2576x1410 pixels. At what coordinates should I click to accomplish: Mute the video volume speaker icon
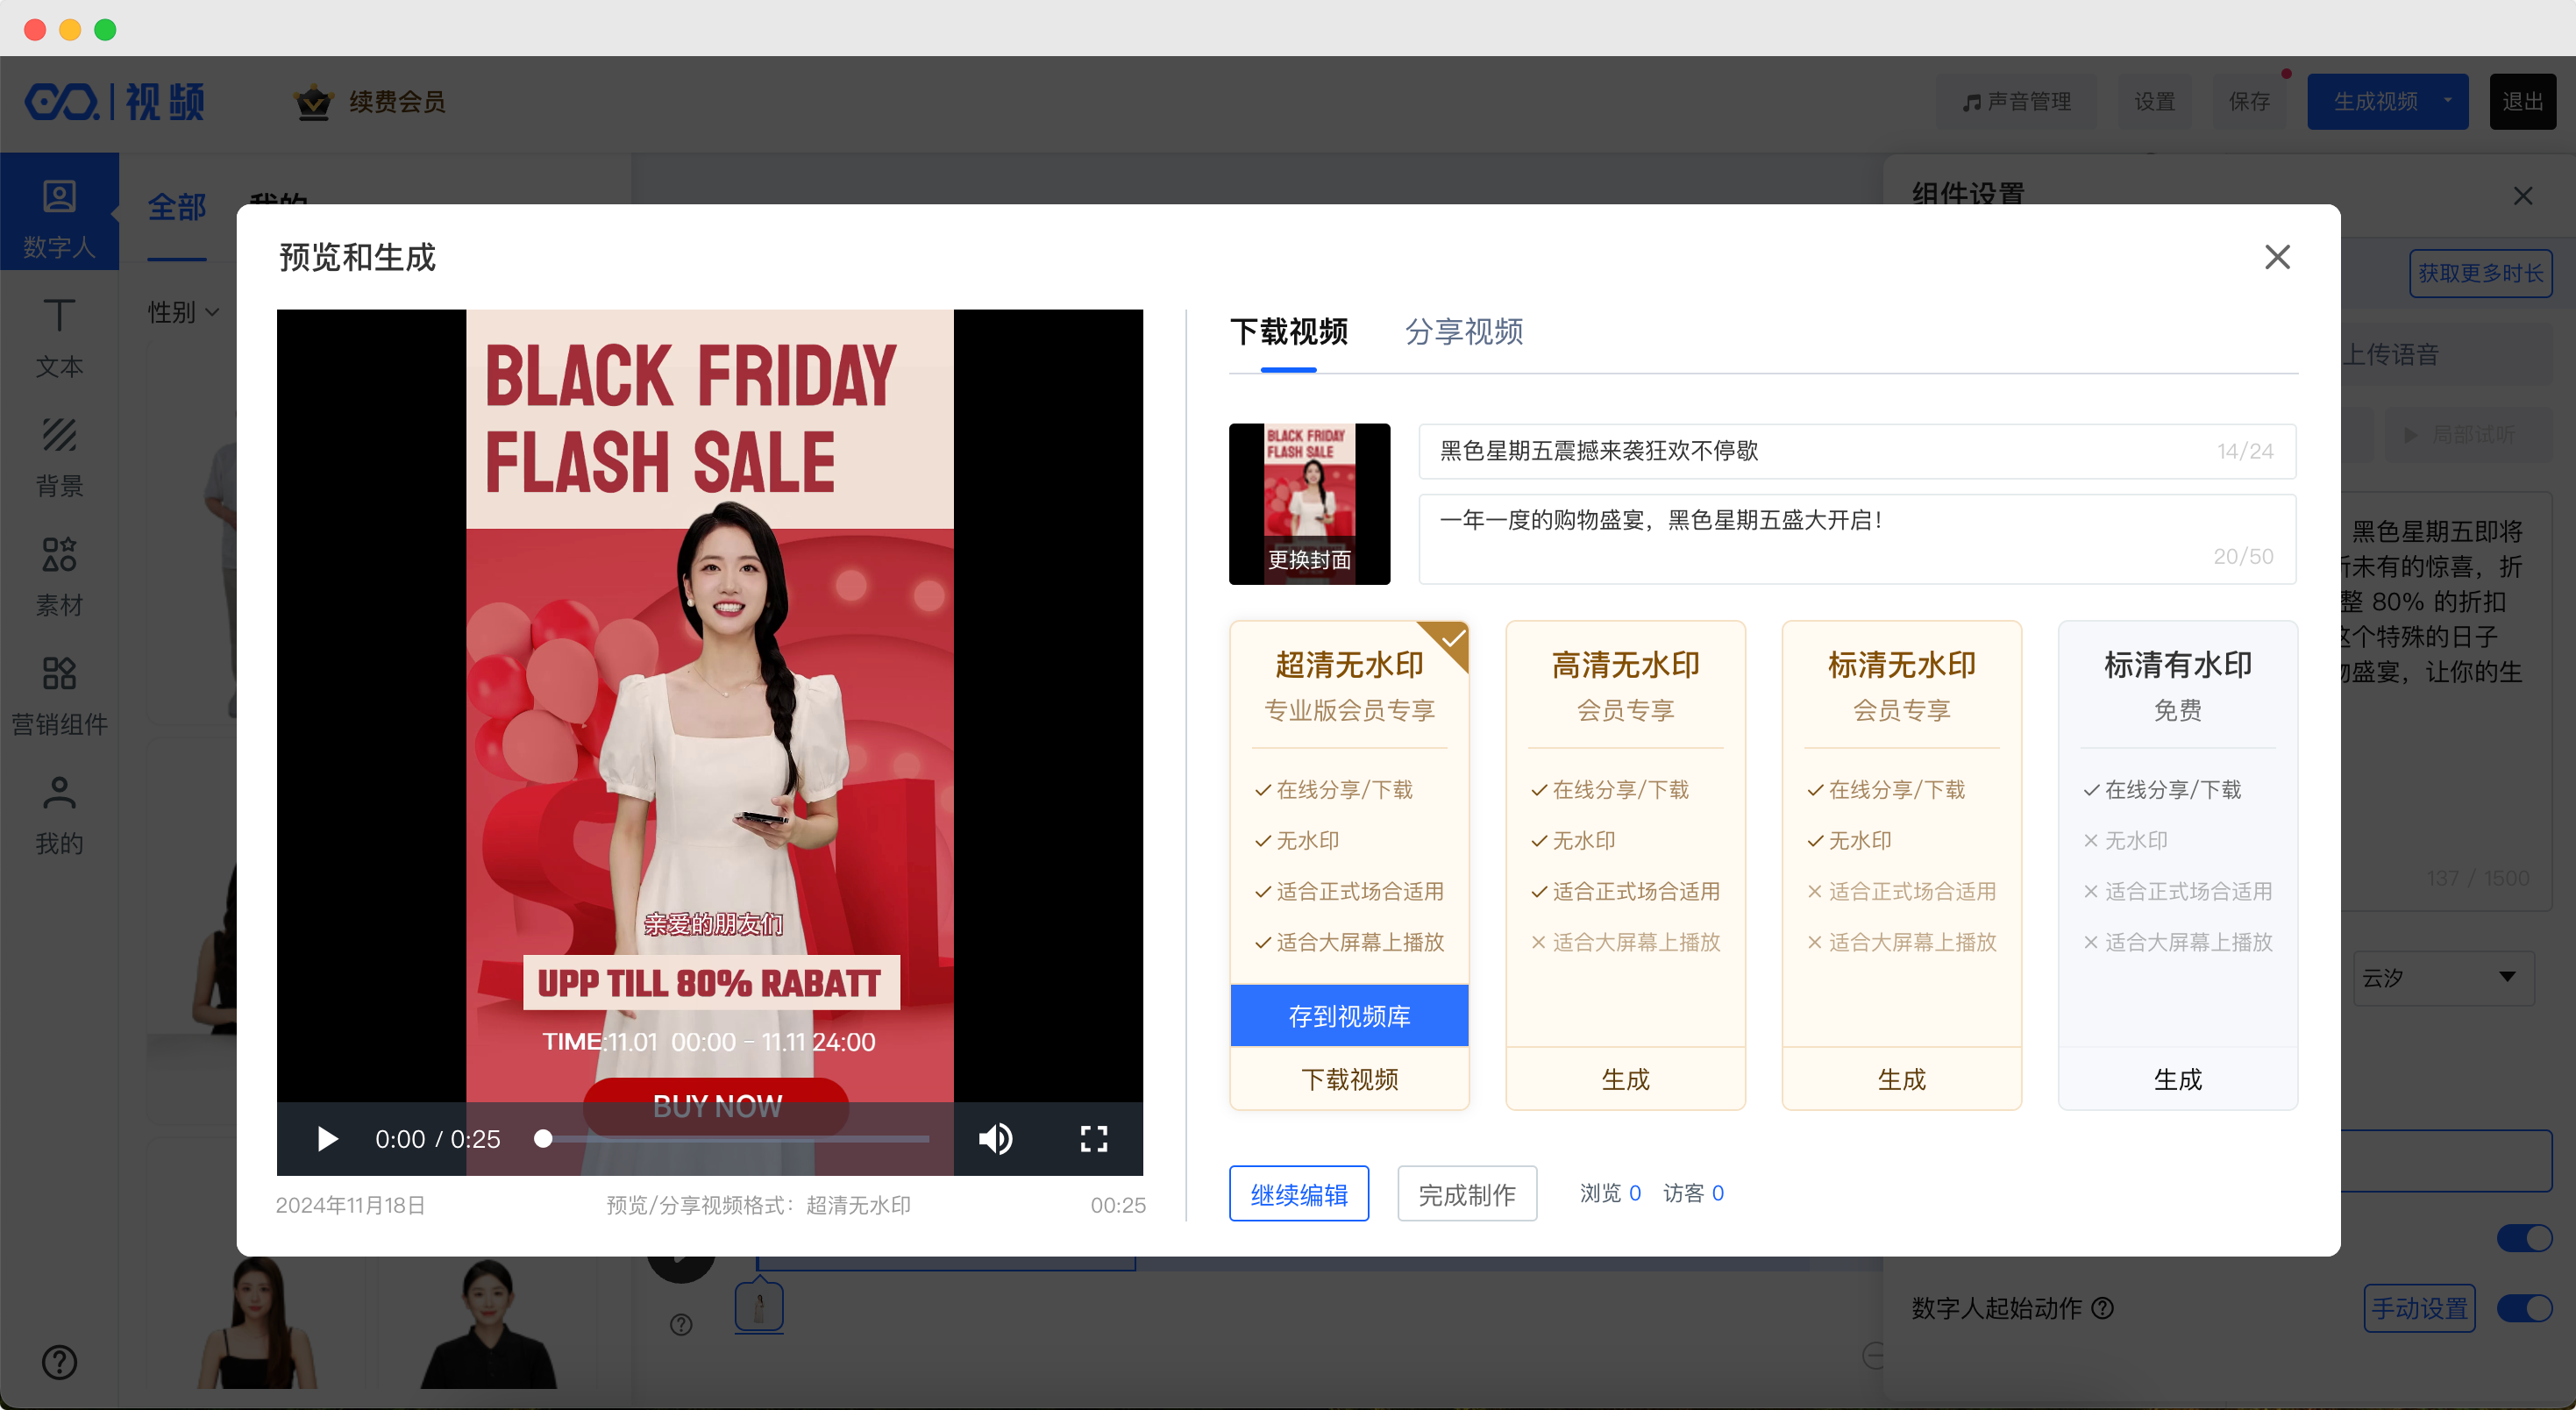[995, 1138]
